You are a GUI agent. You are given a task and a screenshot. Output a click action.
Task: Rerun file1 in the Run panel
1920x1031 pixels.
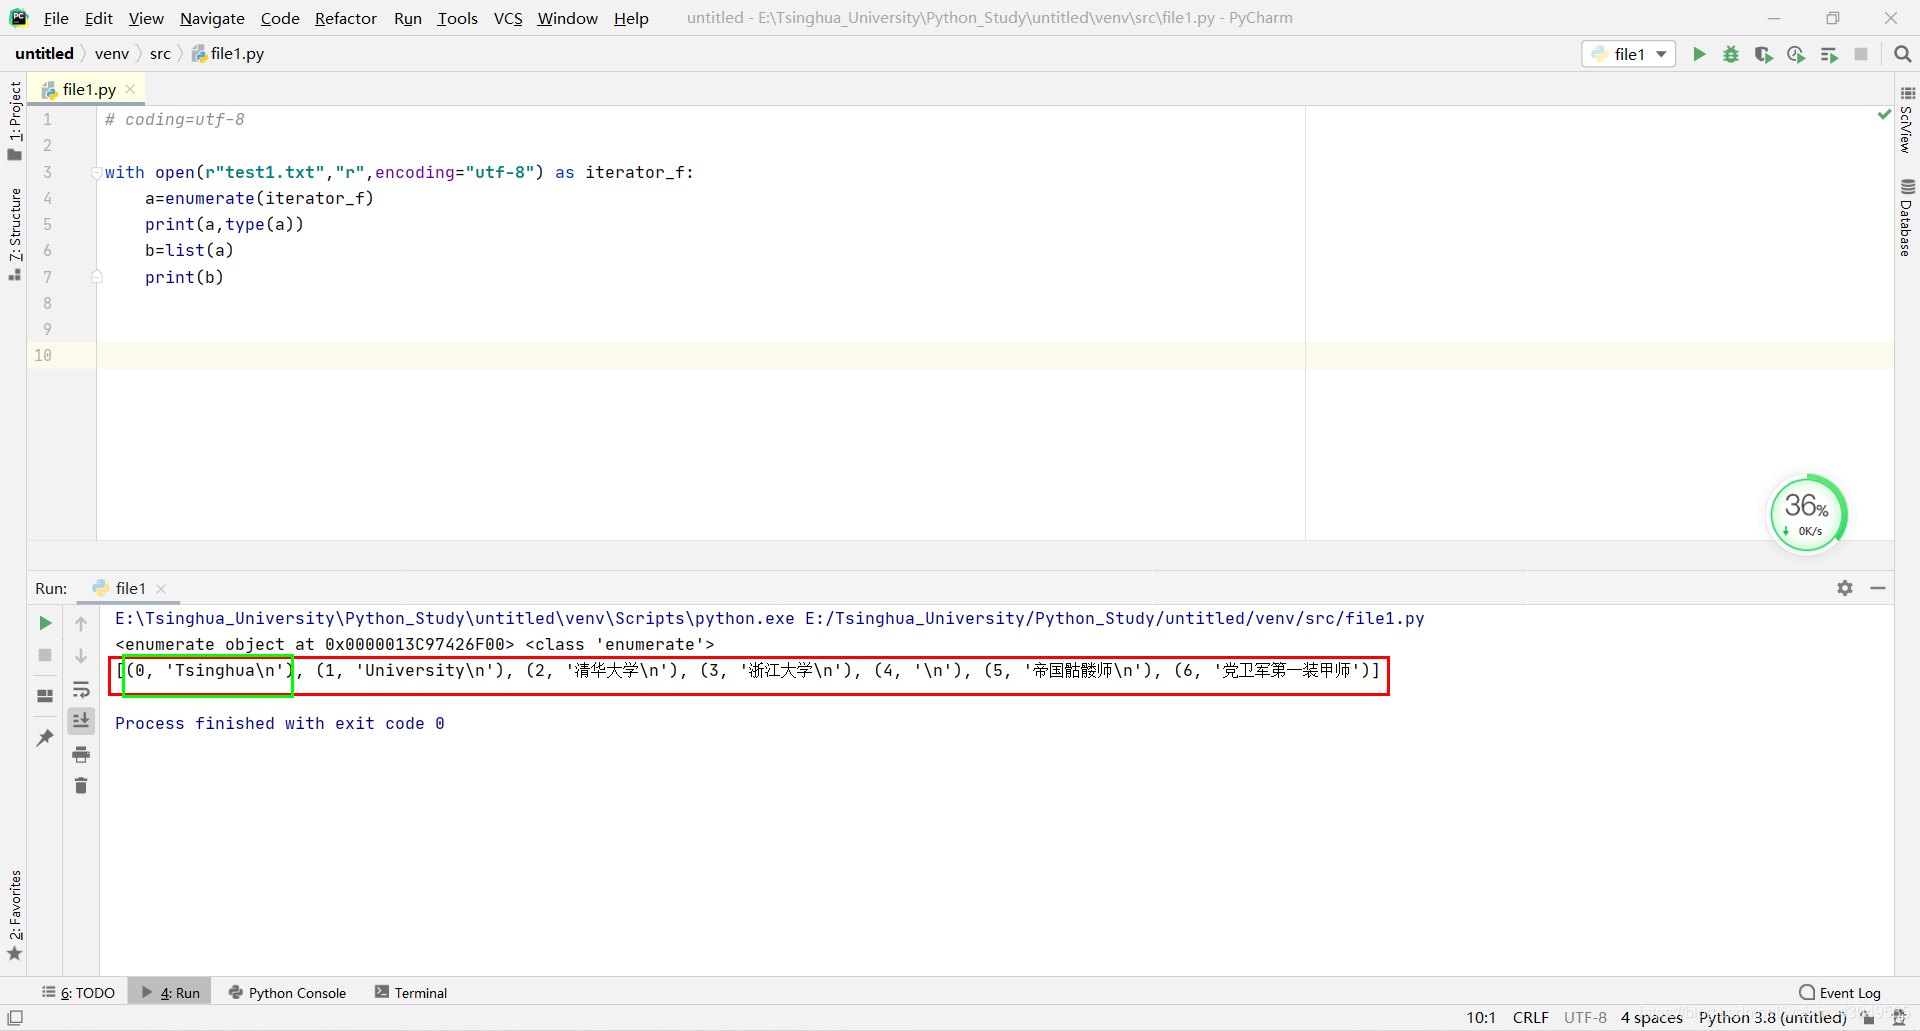(45, 623)
